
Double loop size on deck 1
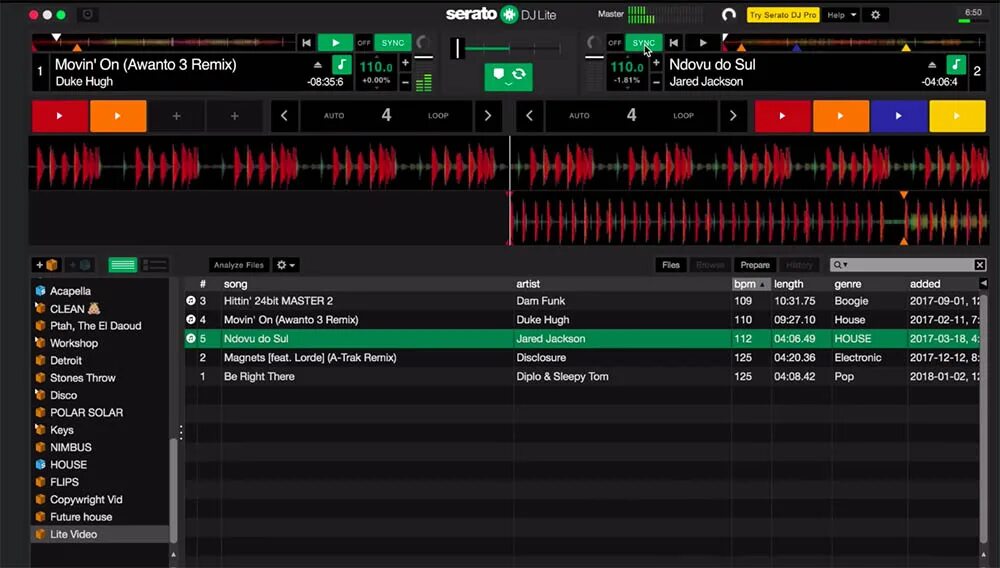tap(488, 116)
